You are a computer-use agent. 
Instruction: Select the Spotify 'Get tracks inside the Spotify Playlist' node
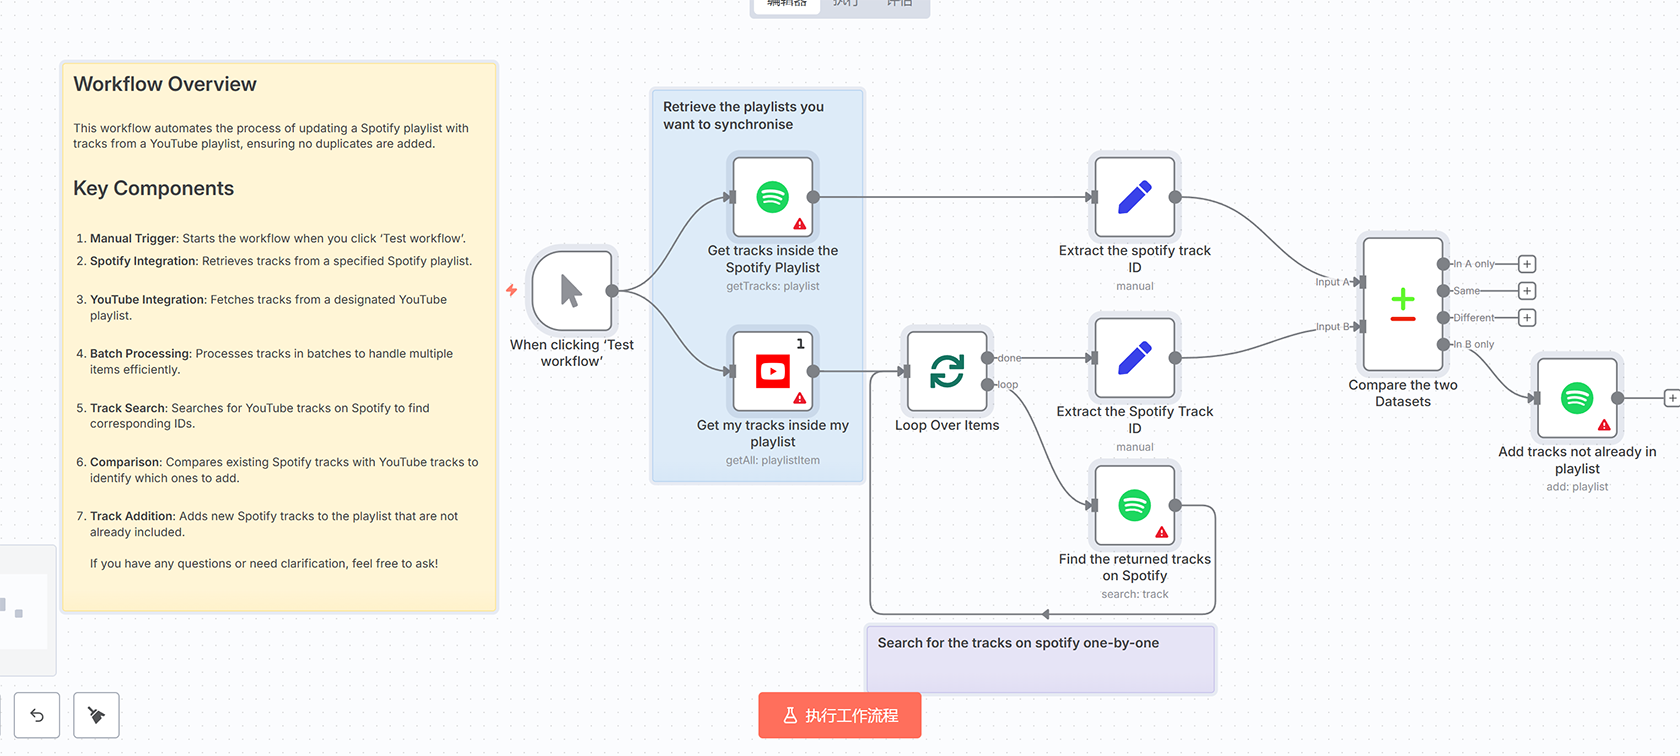772,197
